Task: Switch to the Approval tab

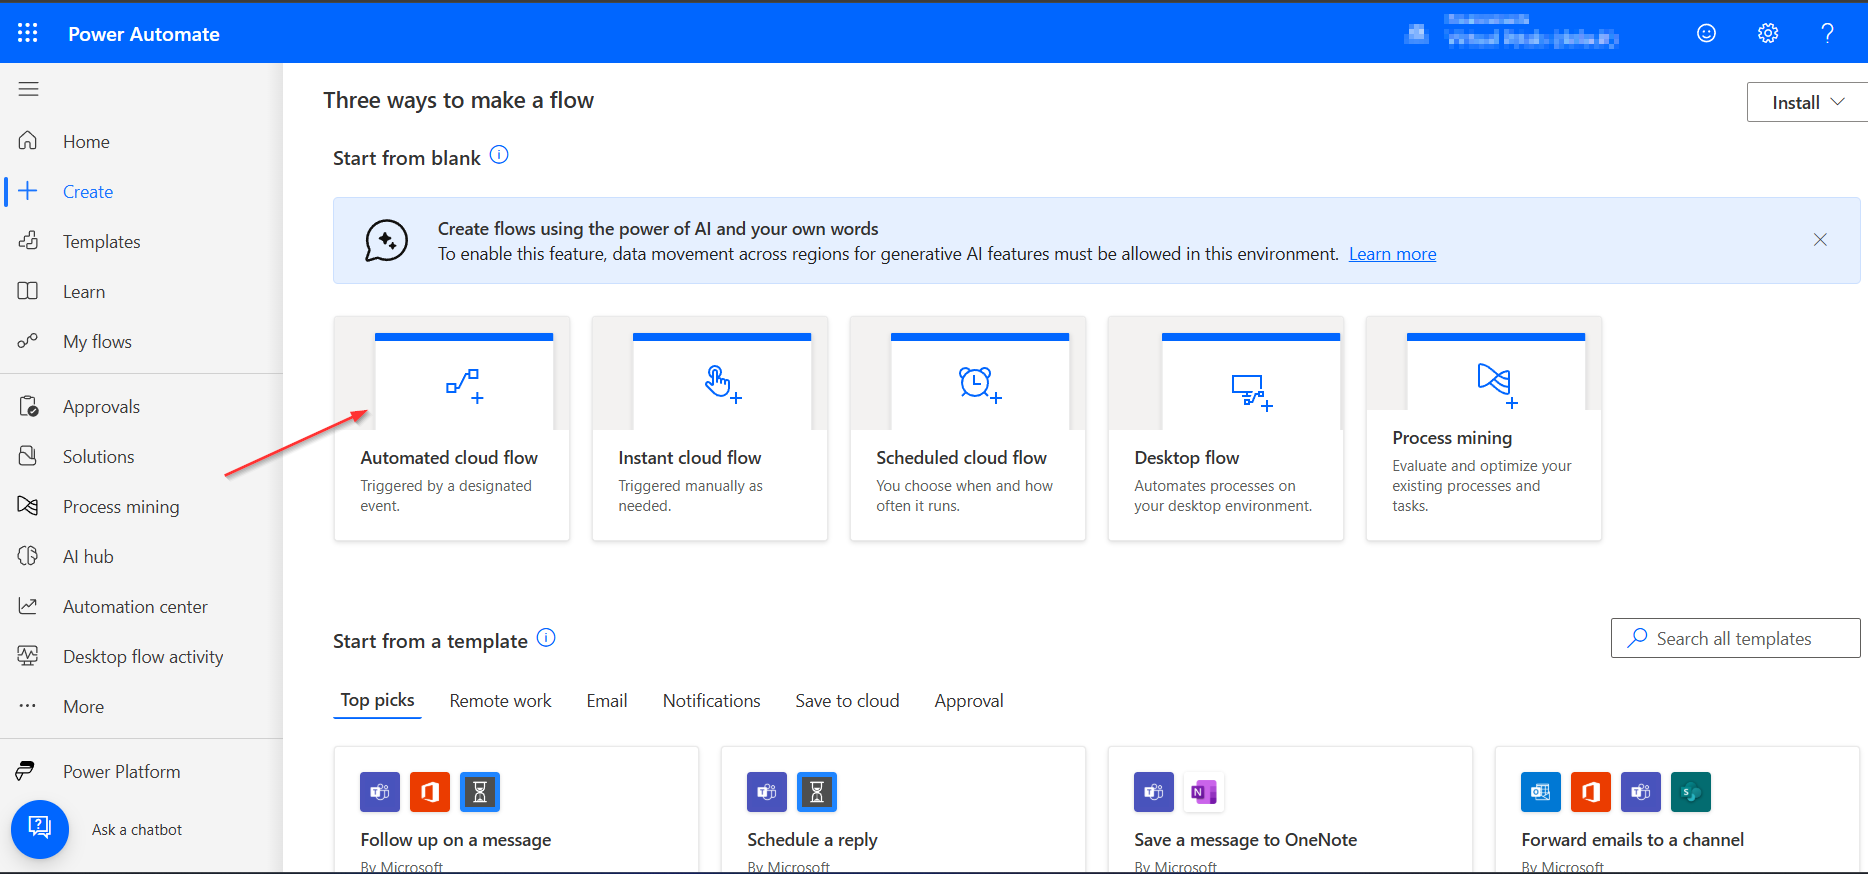Action: [x=969, y=701]
